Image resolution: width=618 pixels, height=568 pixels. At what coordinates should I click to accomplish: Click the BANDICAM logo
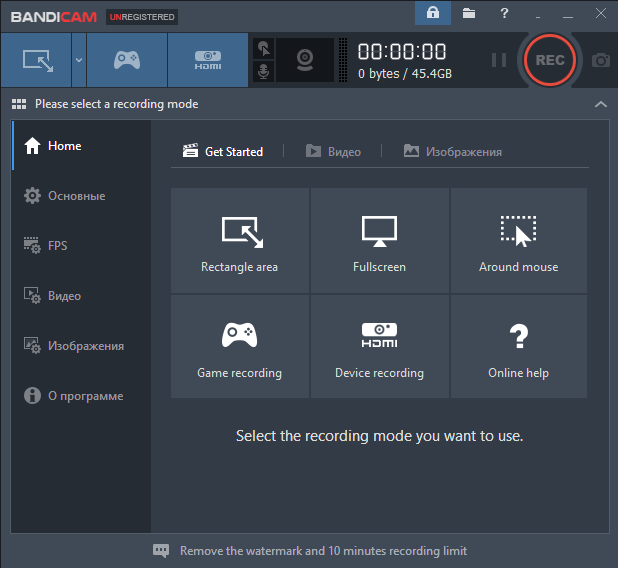[x=54, y=17]
